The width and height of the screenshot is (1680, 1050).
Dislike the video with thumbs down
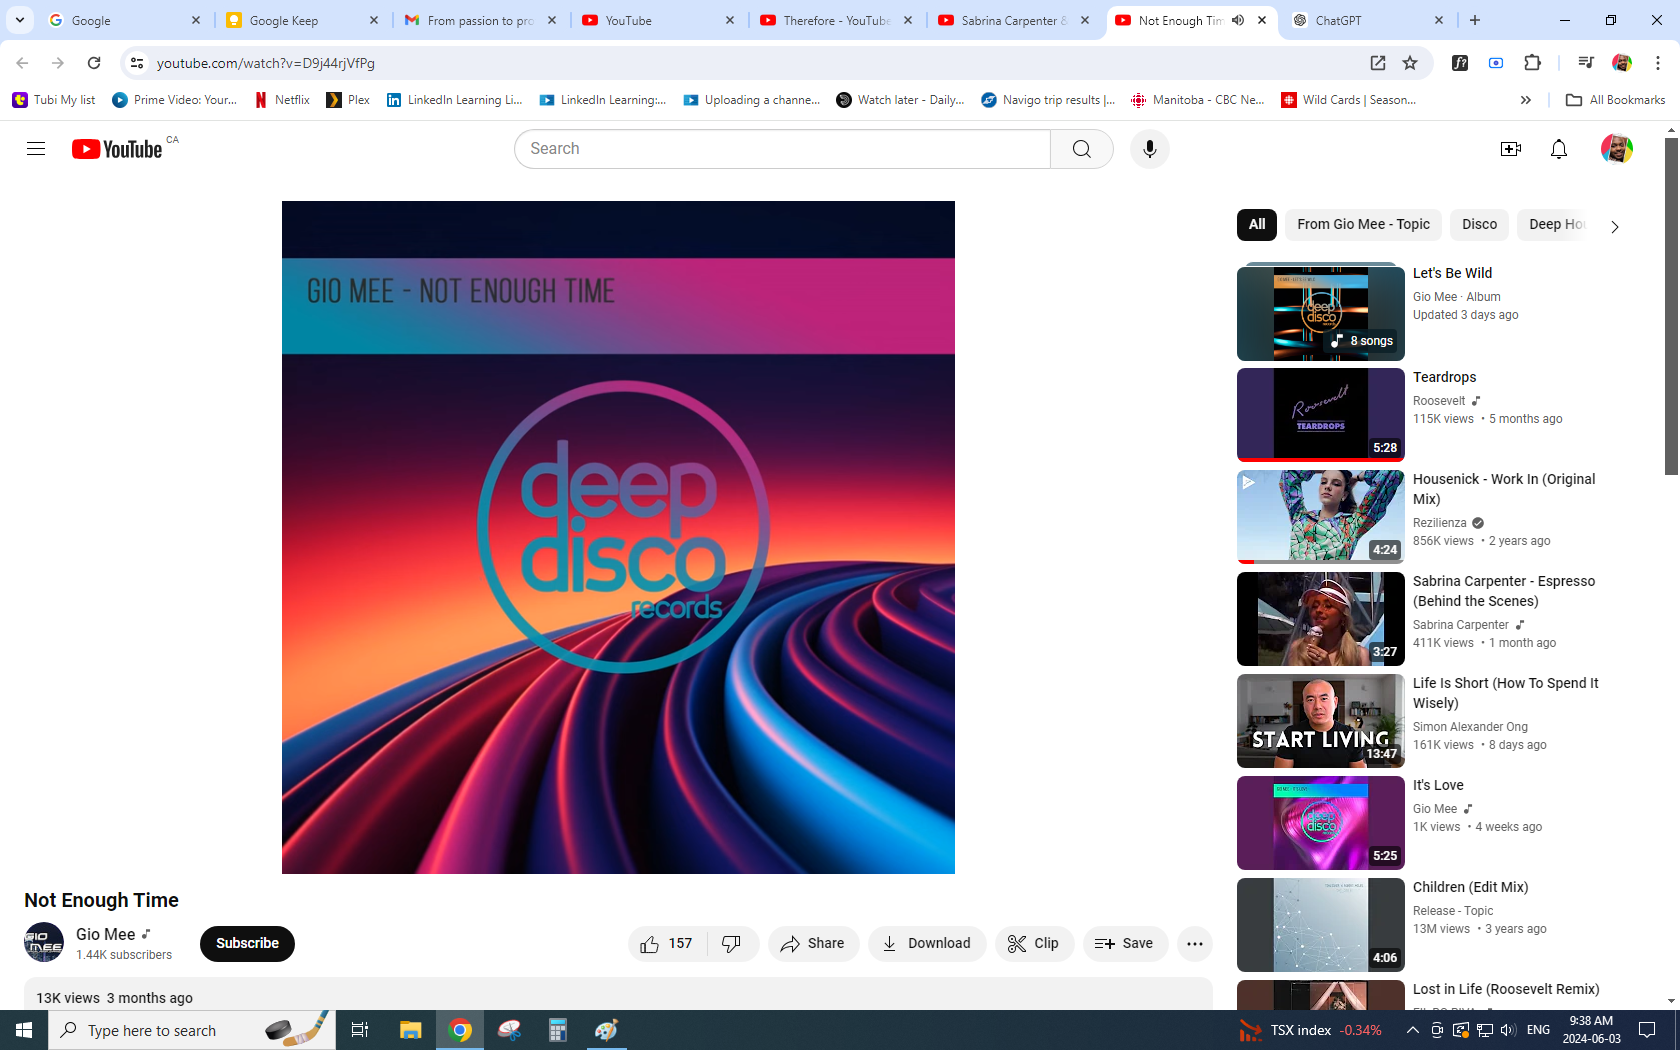coord(732,943)
